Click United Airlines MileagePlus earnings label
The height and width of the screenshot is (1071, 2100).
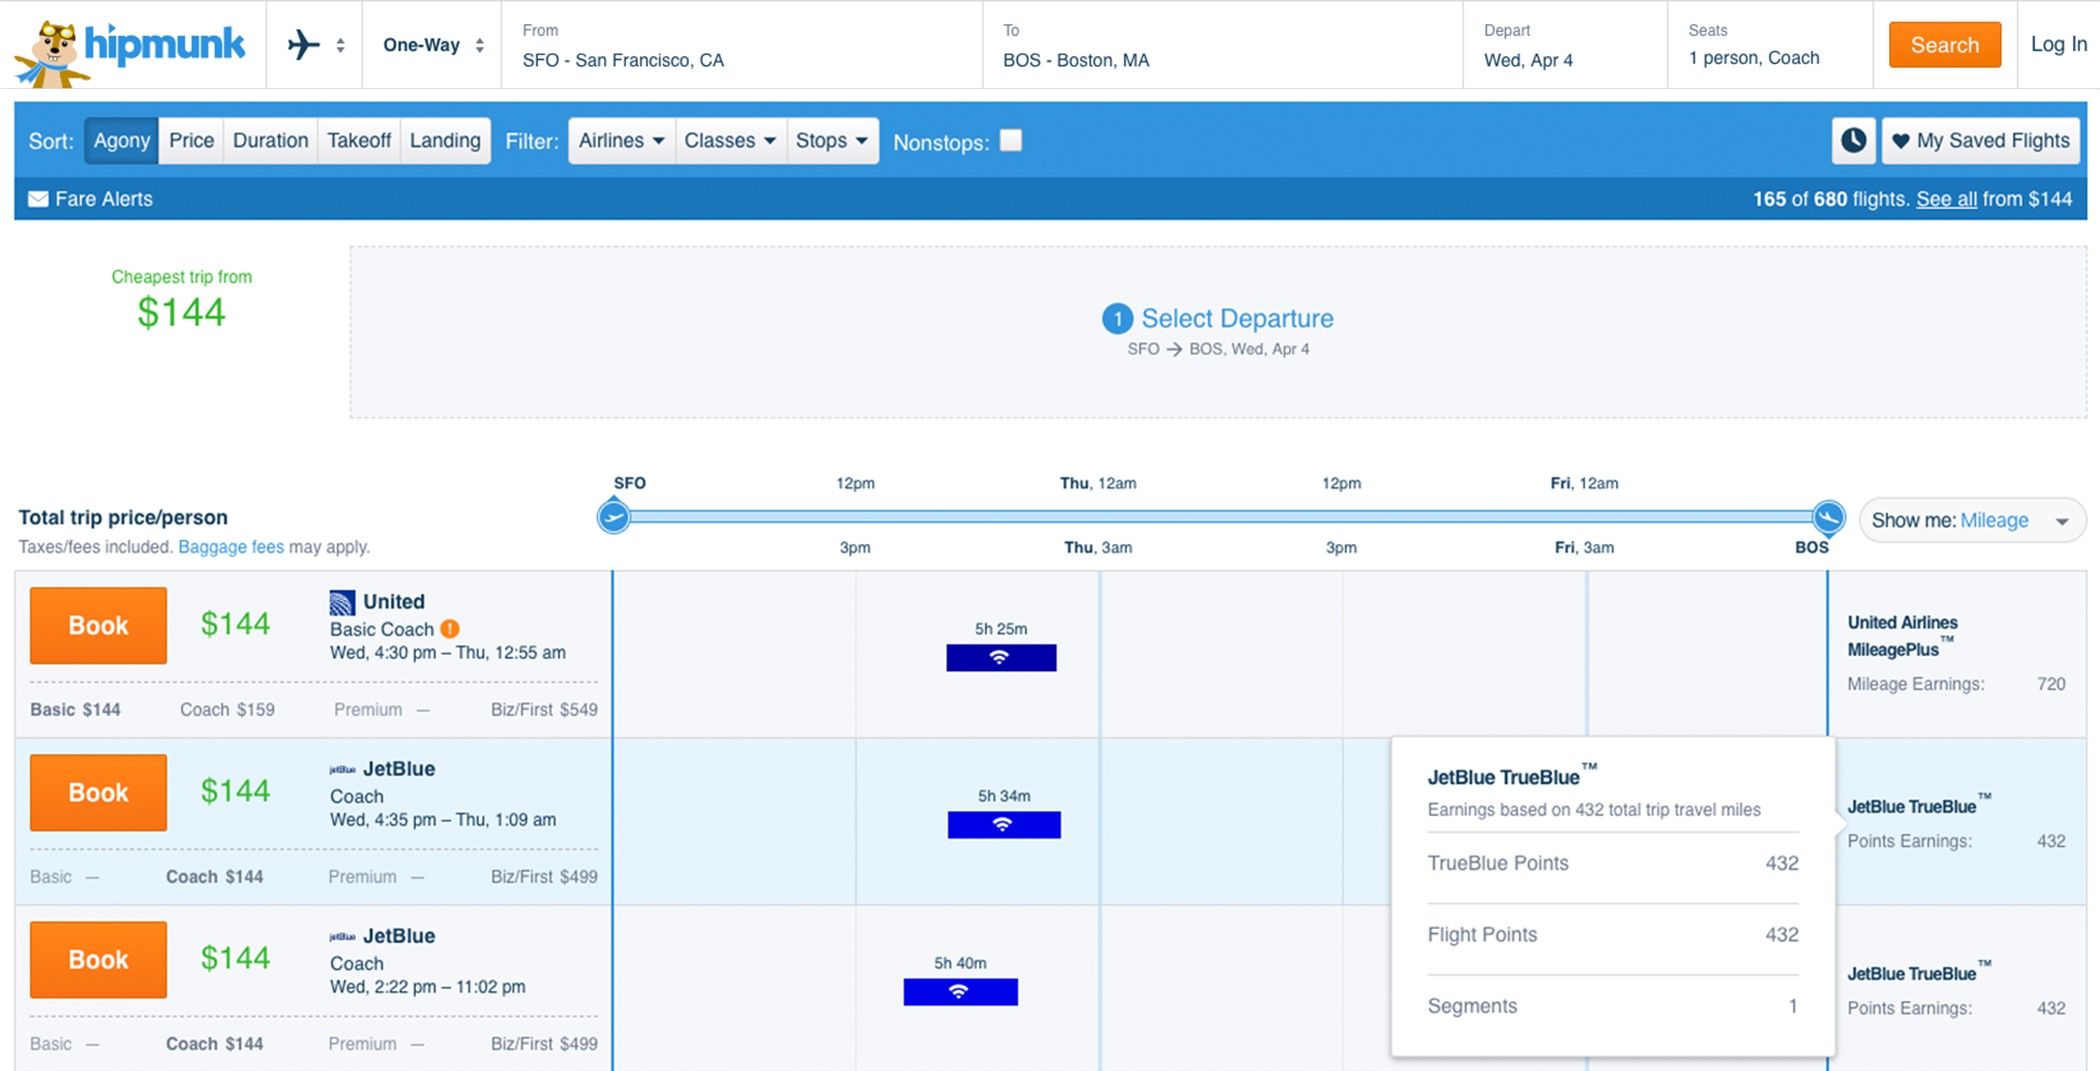pos(1902,636)
